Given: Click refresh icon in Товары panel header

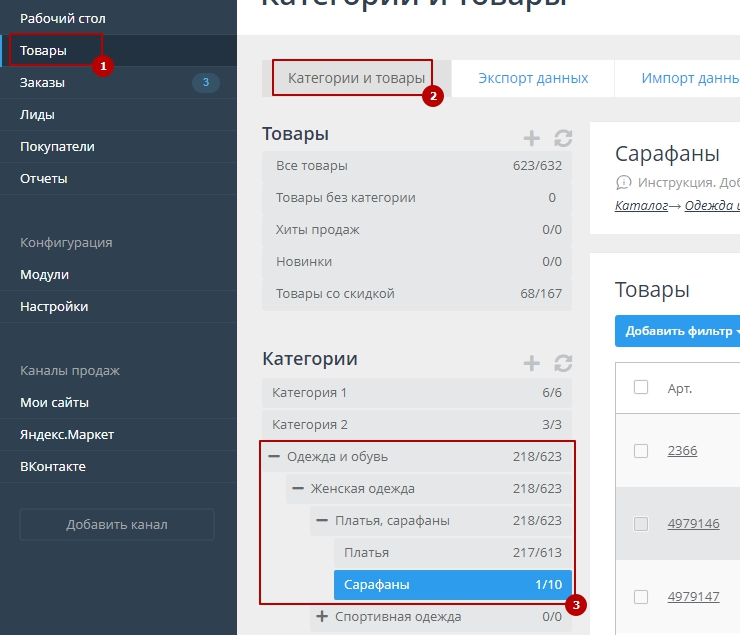Looking at the screenshot, I should (563, 138).
